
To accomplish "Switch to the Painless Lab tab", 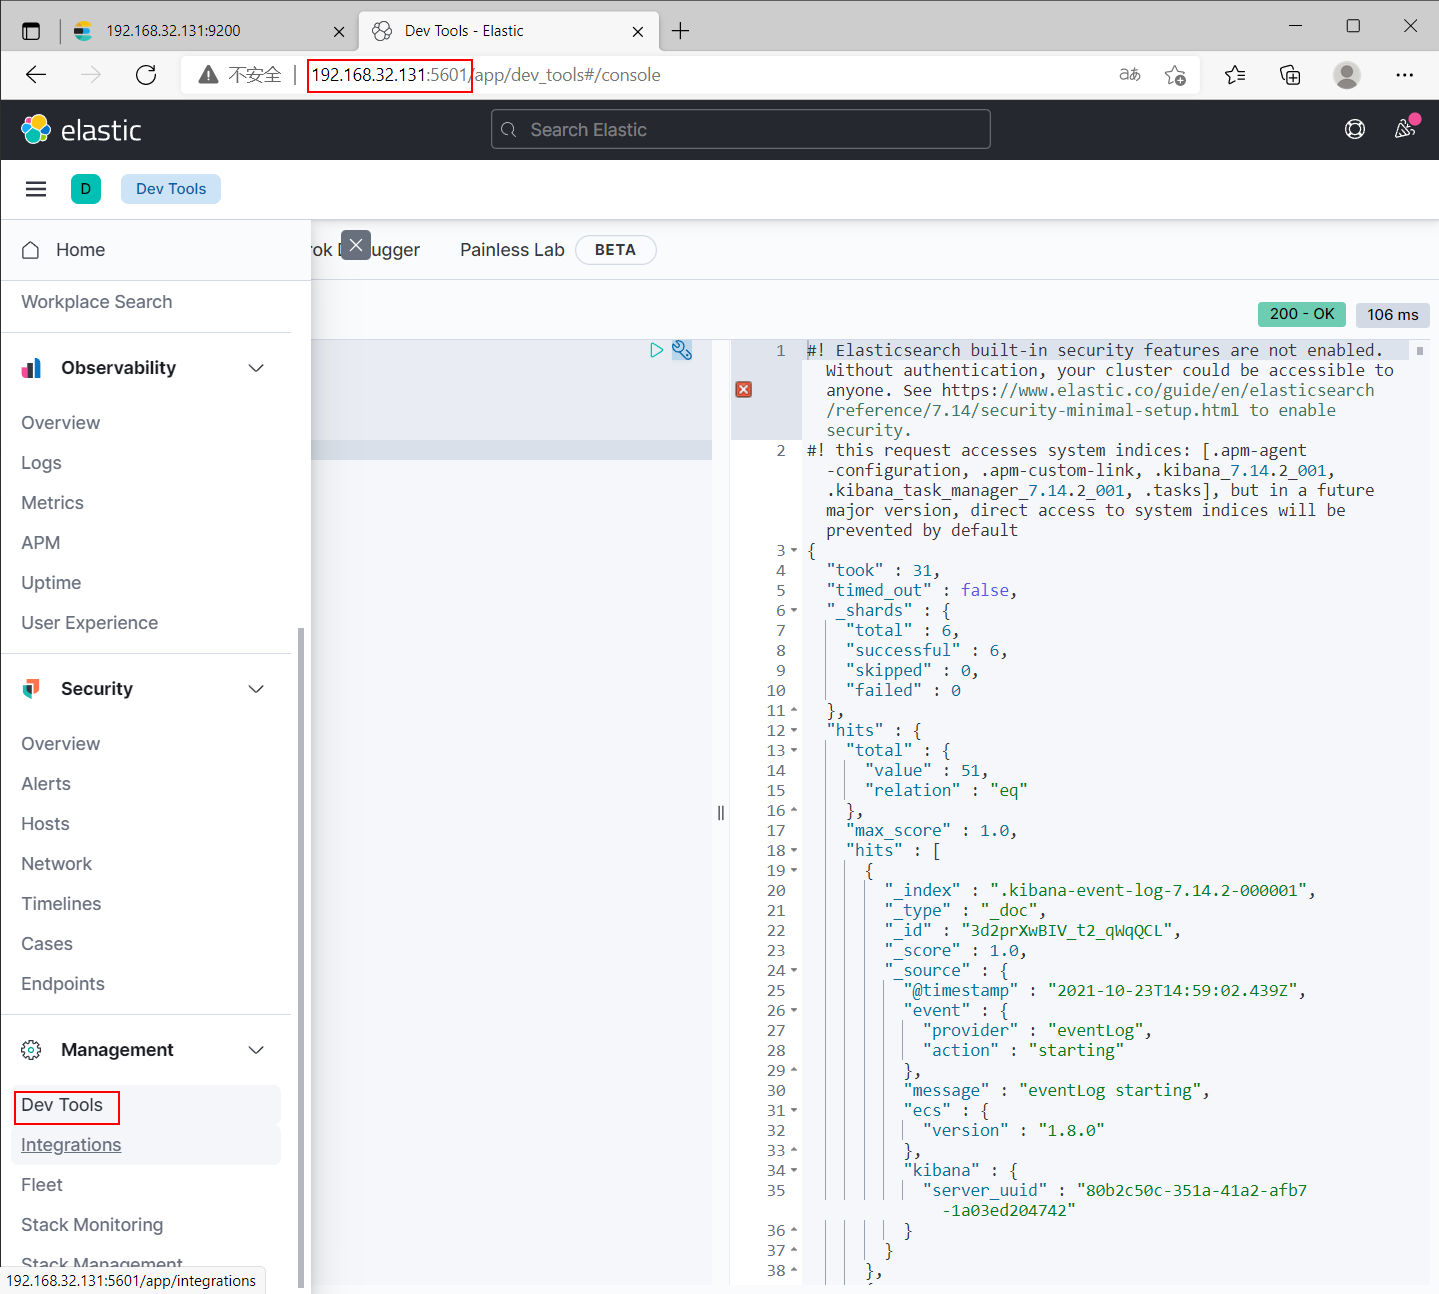I will 512,250.
